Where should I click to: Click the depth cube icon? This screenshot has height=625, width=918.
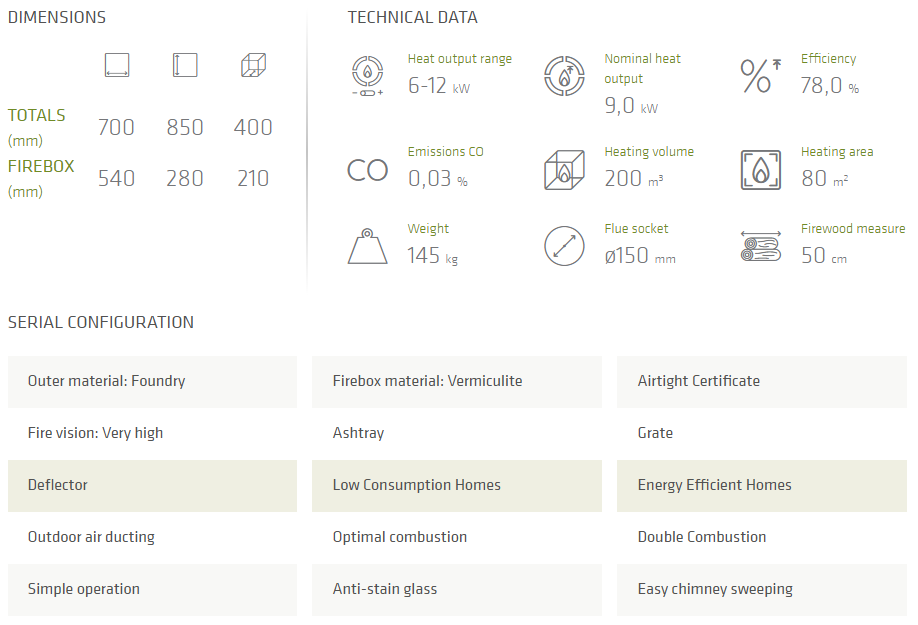(253, 66)
